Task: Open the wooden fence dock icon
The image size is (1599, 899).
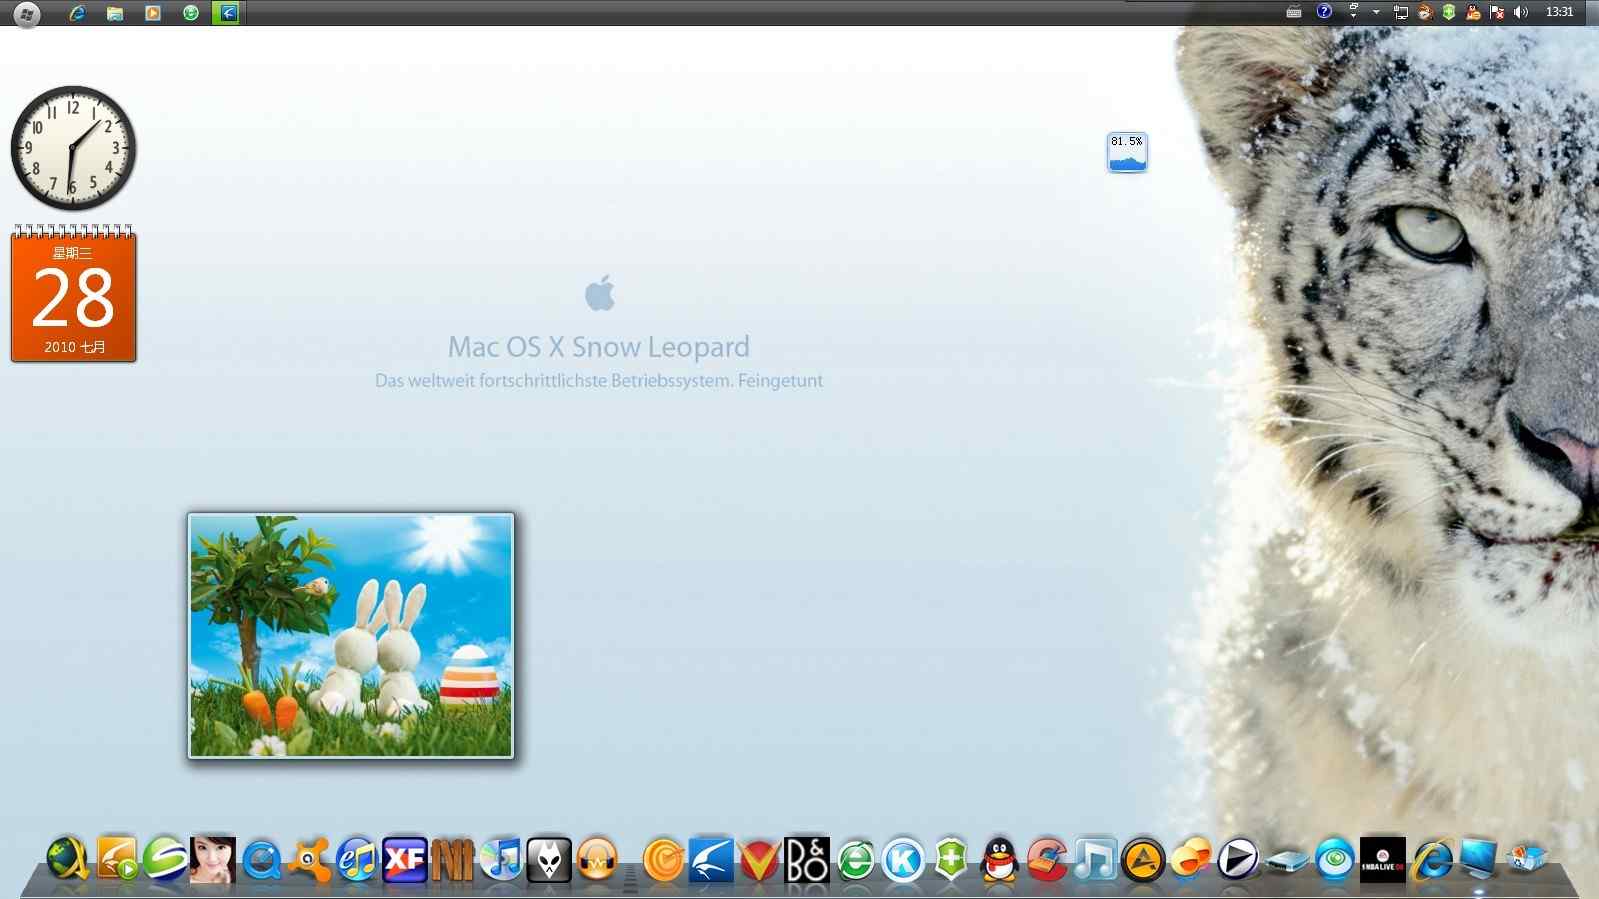Action: (453, 860)
